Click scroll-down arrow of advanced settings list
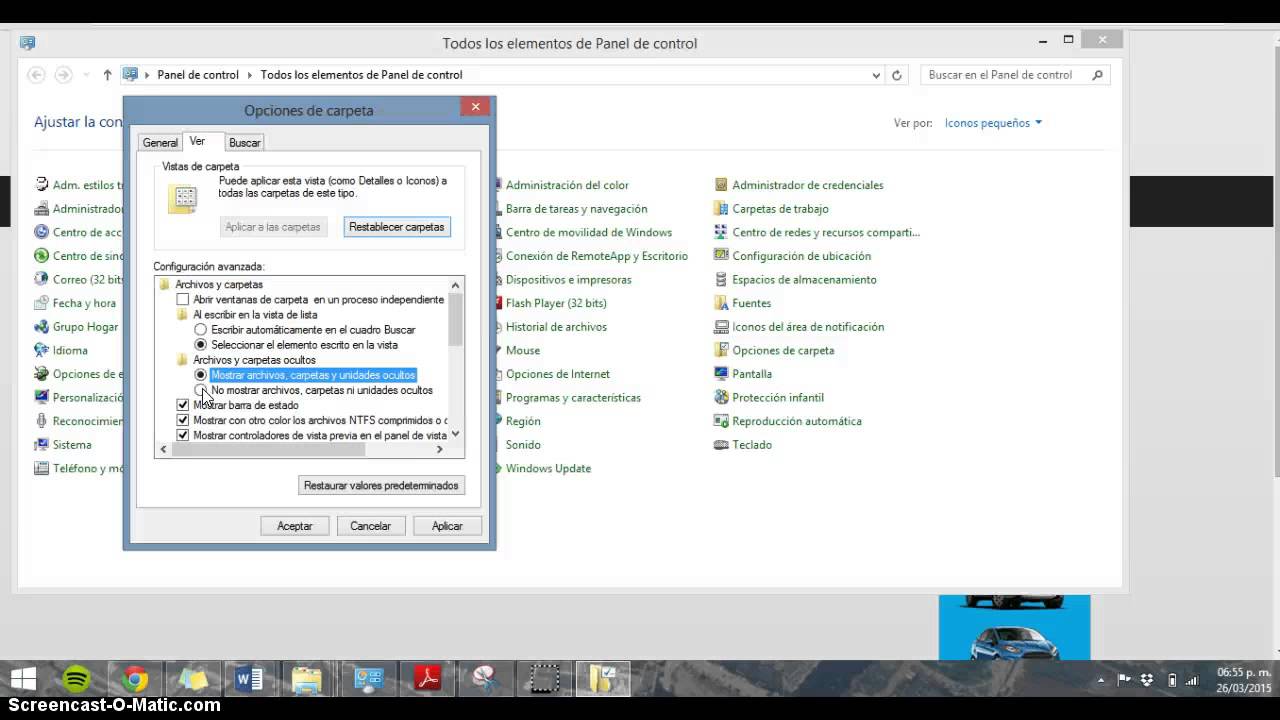This screenshot has width=1280, height=720. (x=456, y=434)
